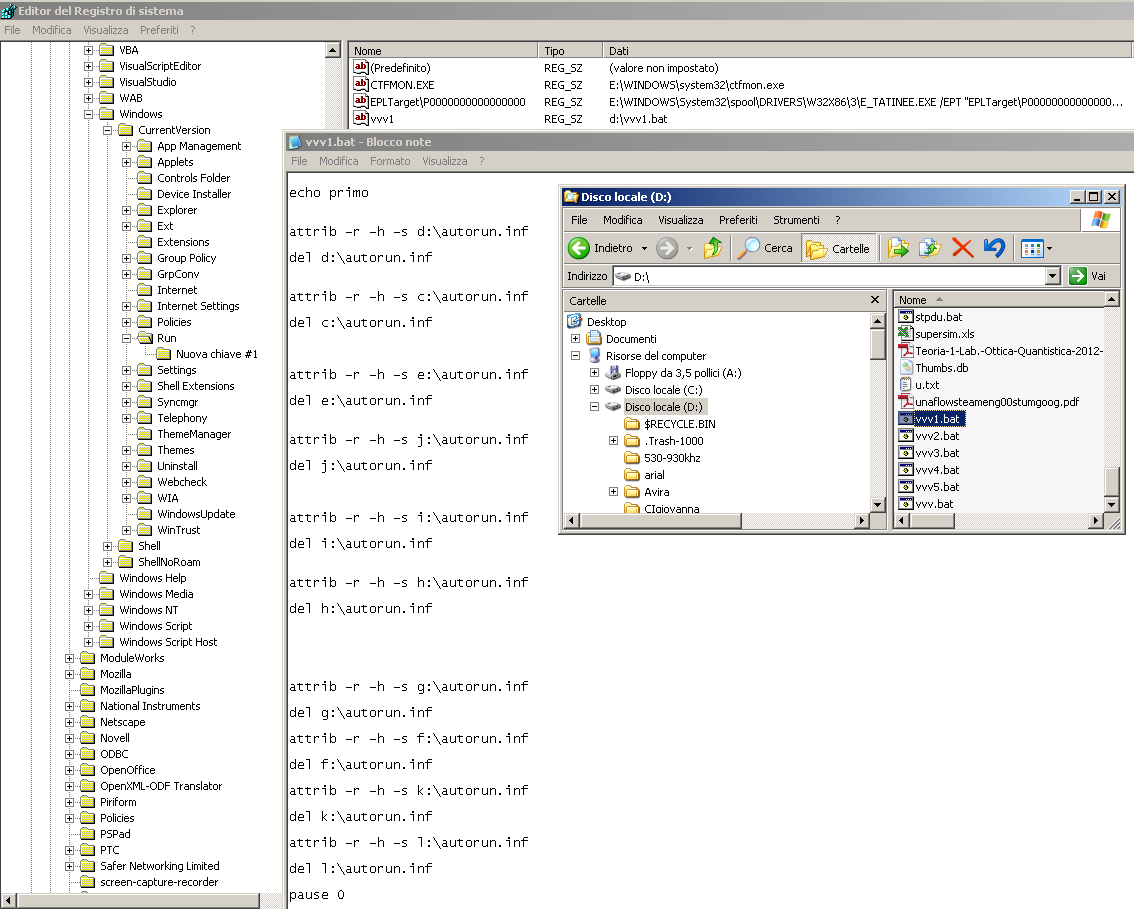Click Dati column header in registry

pyautogui.click(x=866, y=51)
